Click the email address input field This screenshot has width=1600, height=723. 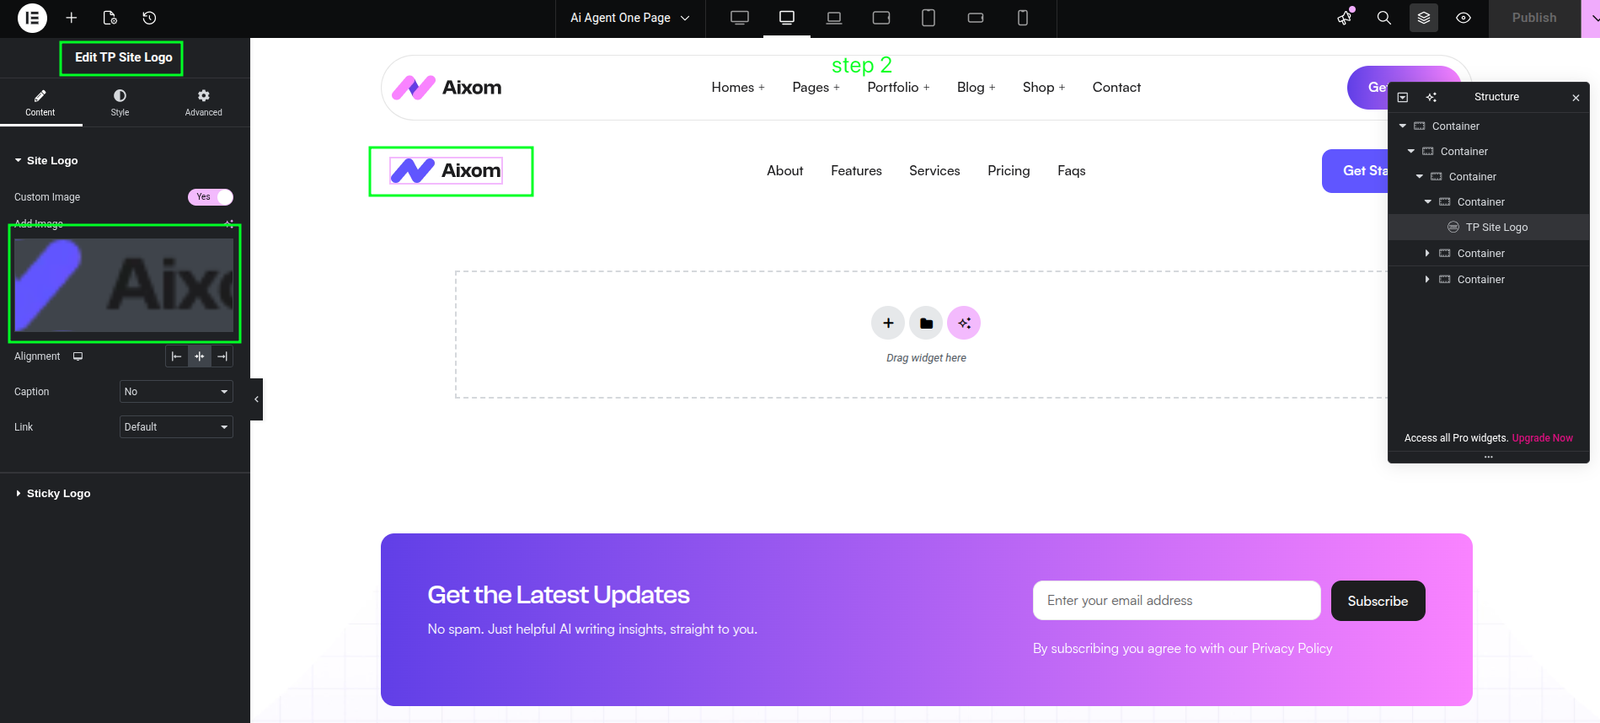pyautogui.click(x=1177, y=601)
